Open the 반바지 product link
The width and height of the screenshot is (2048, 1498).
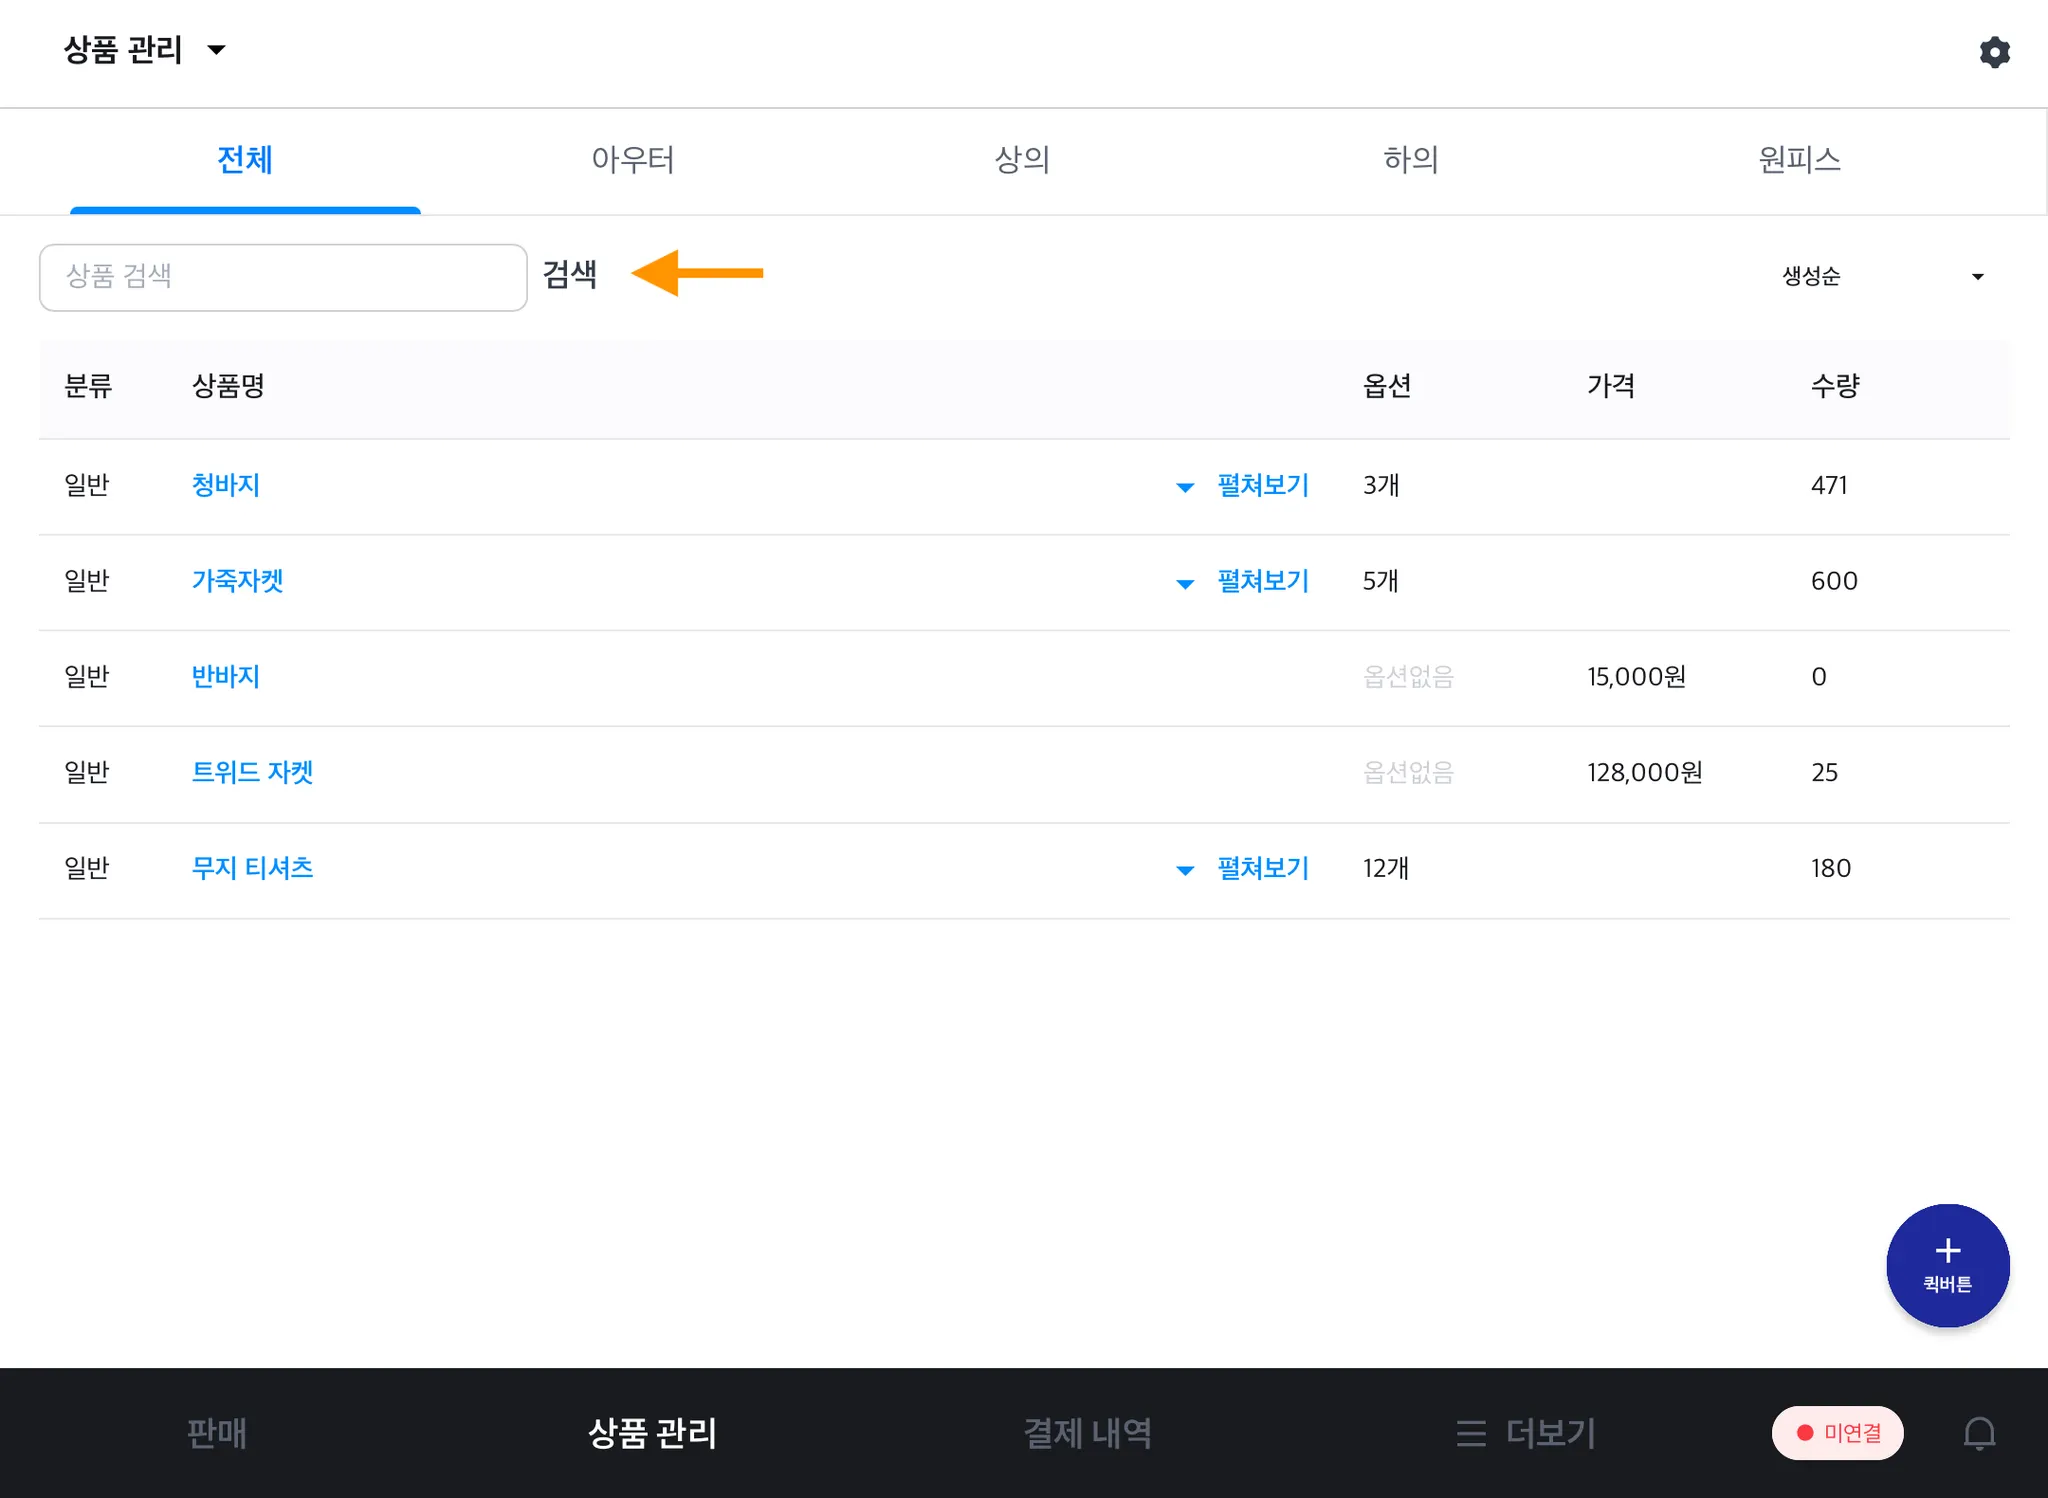tap(226, 677)
